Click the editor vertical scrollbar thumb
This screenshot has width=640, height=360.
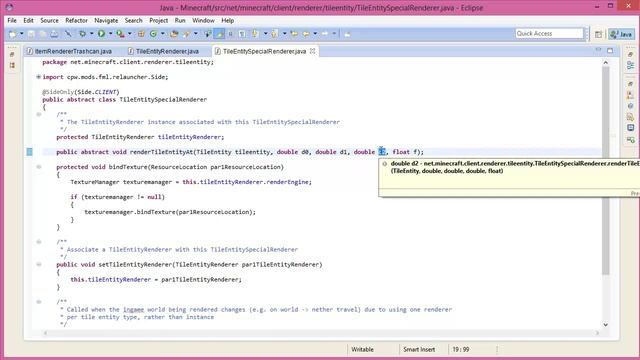tap(605, 171)
